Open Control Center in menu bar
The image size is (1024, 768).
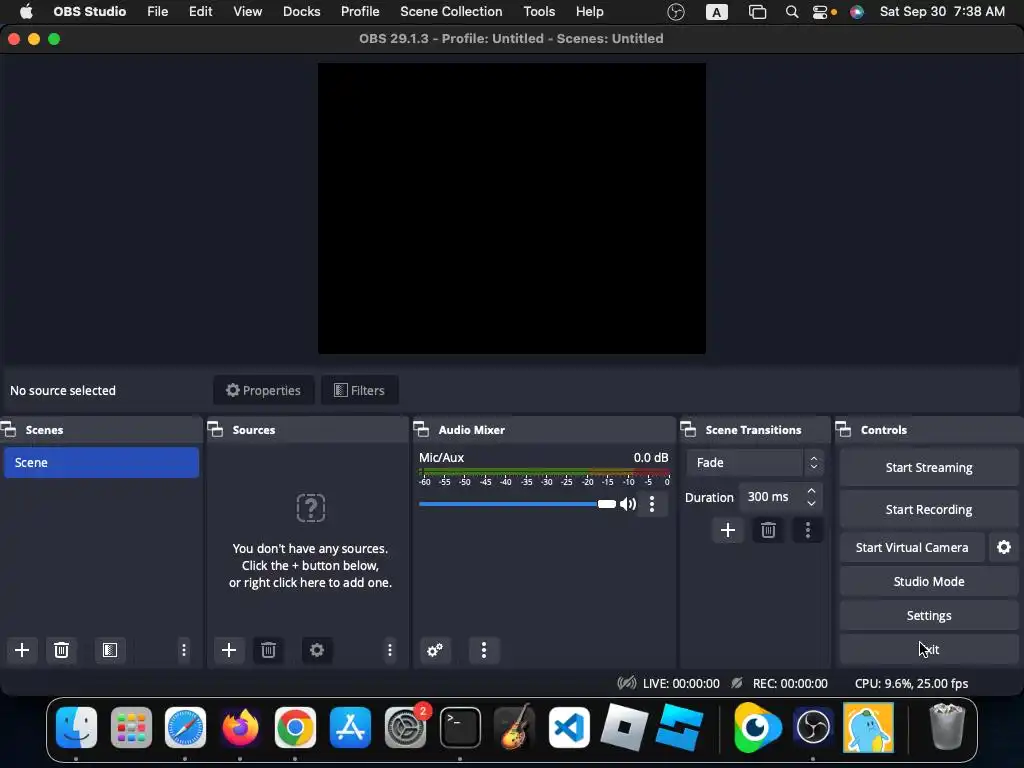click(820, 12)
